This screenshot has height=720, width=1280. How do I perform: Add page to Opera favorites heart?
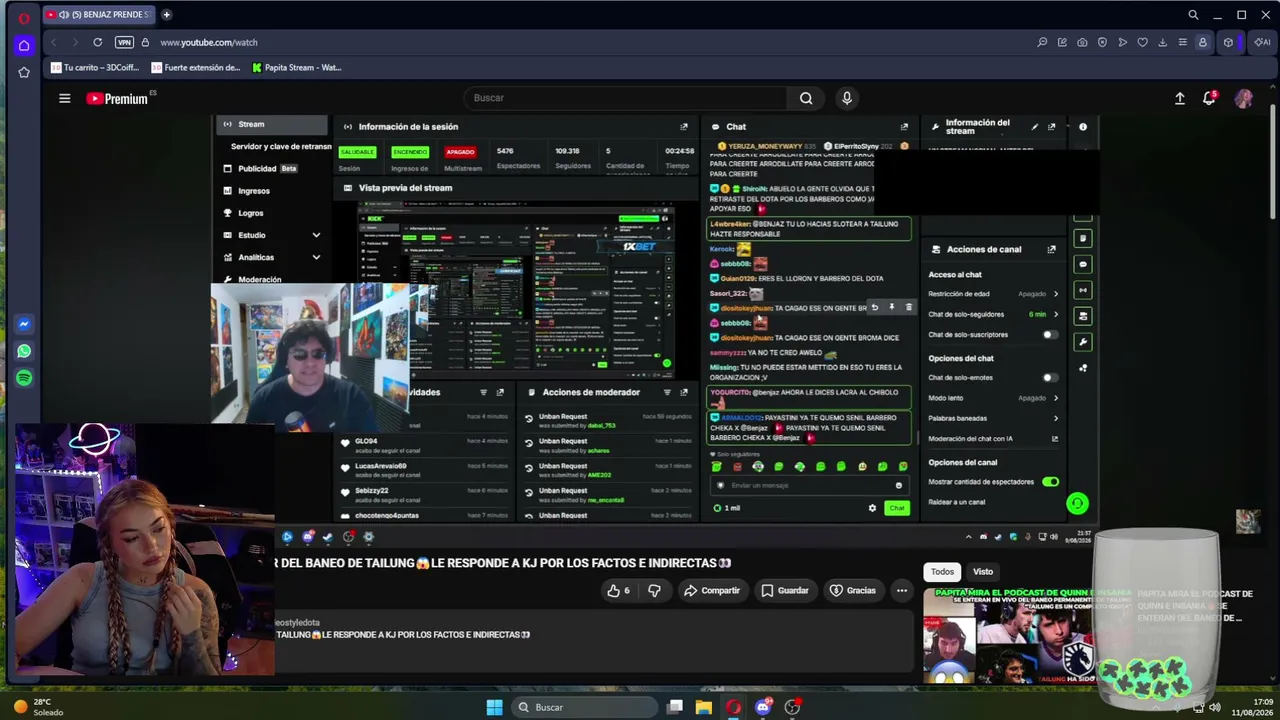pos(1142,42)
